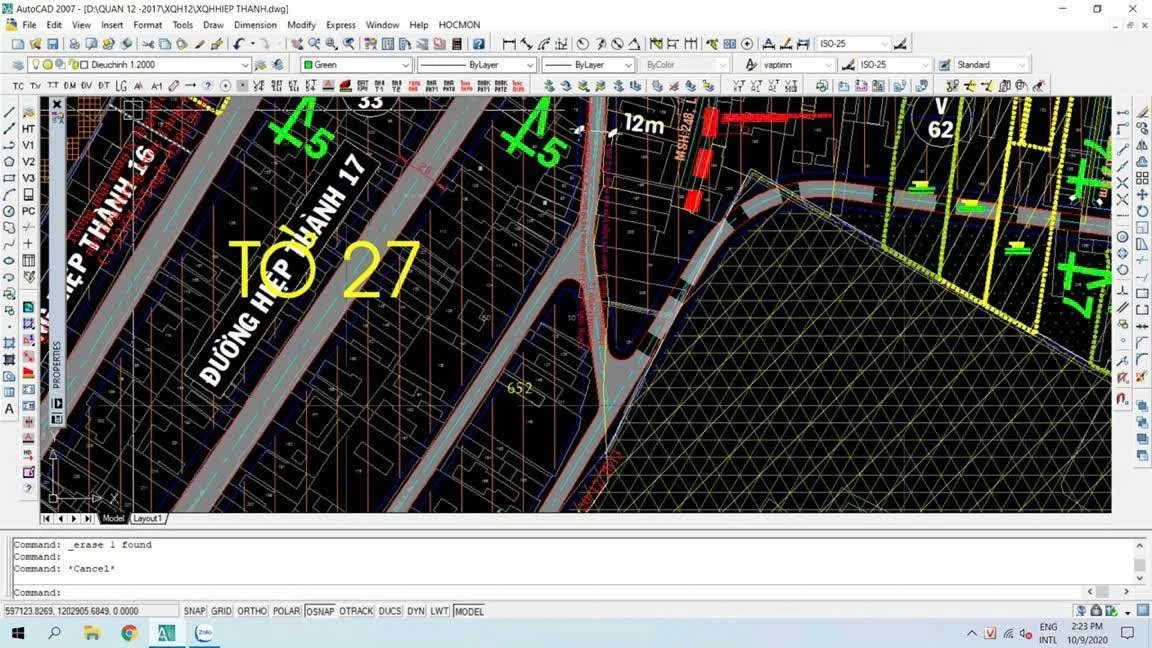This screenshot has height=648, width=1152.
Task: Open the Green color control dropdown
Action: [x=356, y=65]
